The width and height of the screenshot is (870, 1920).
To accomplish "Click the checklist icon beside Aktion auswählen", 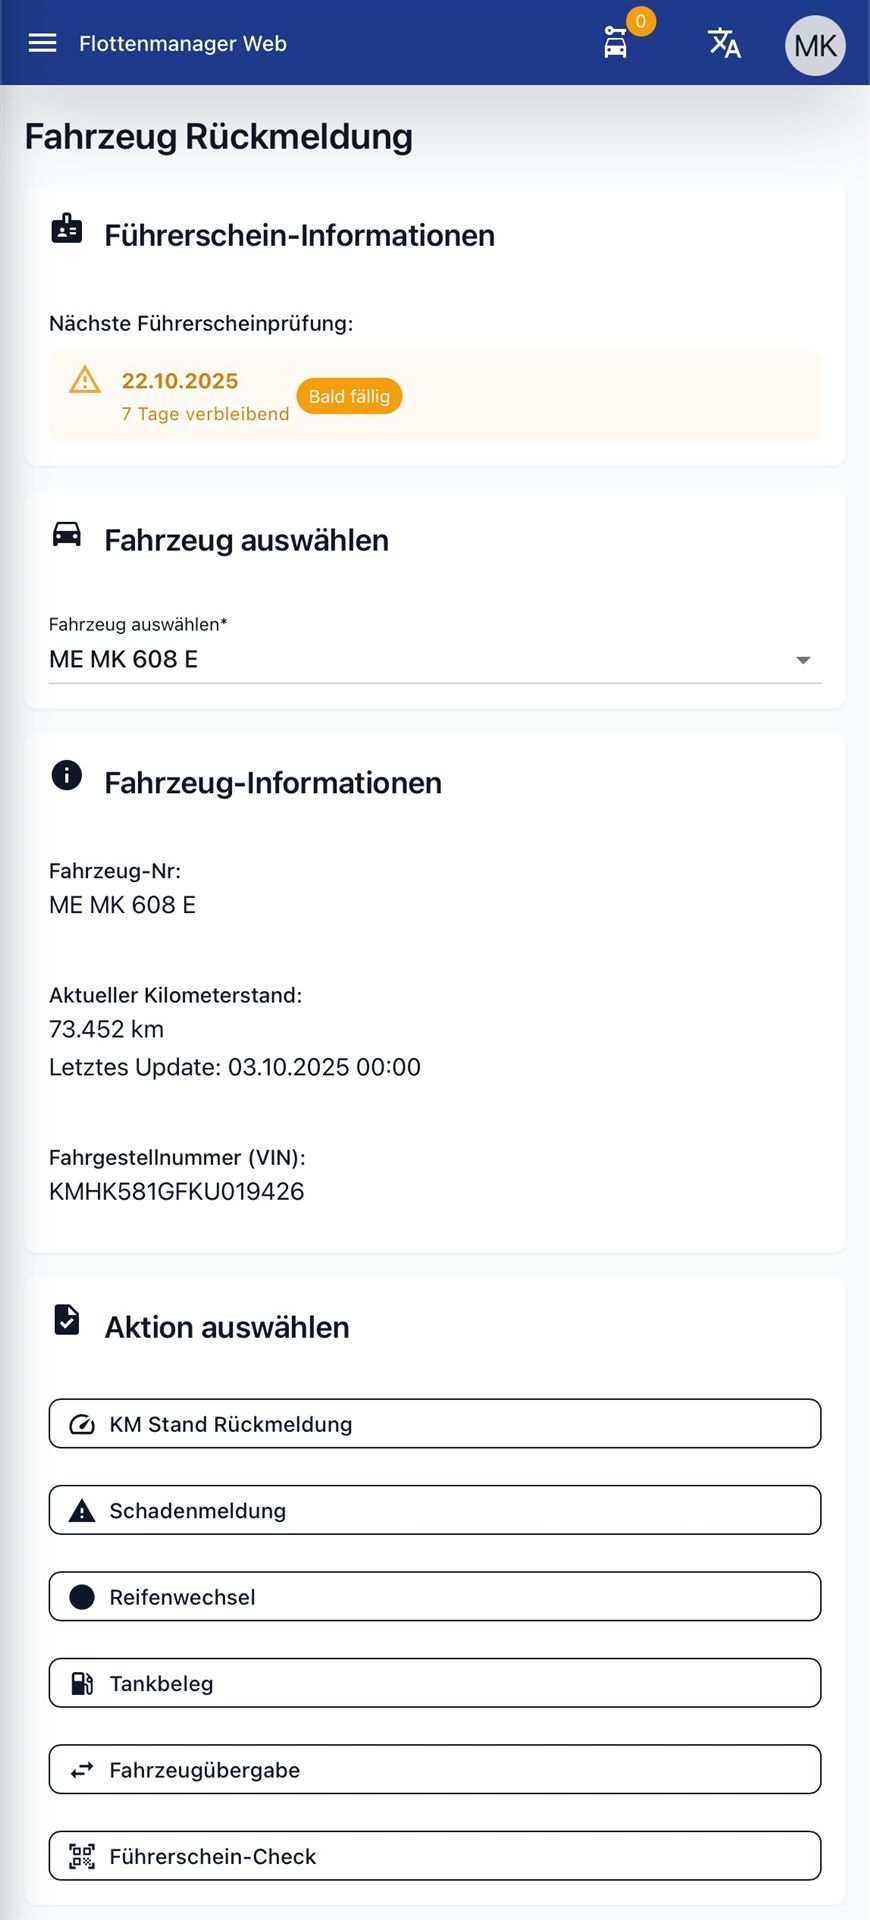I will (67, 1320).
